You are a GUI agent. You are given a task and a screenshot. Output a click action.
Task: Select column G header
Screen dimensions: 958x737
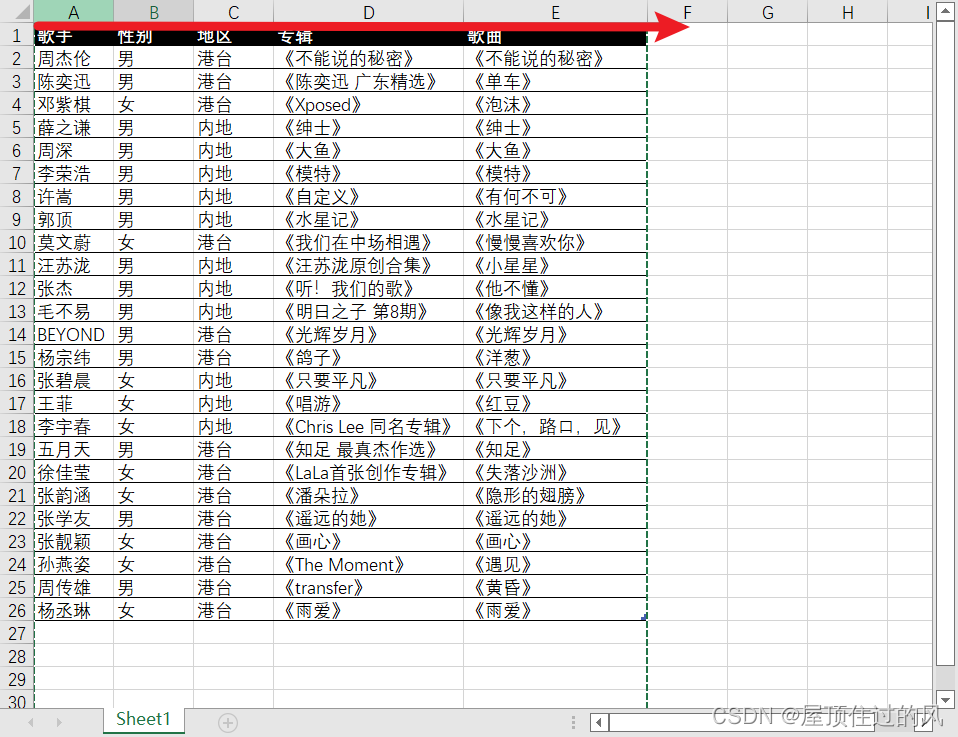[767, 12]
